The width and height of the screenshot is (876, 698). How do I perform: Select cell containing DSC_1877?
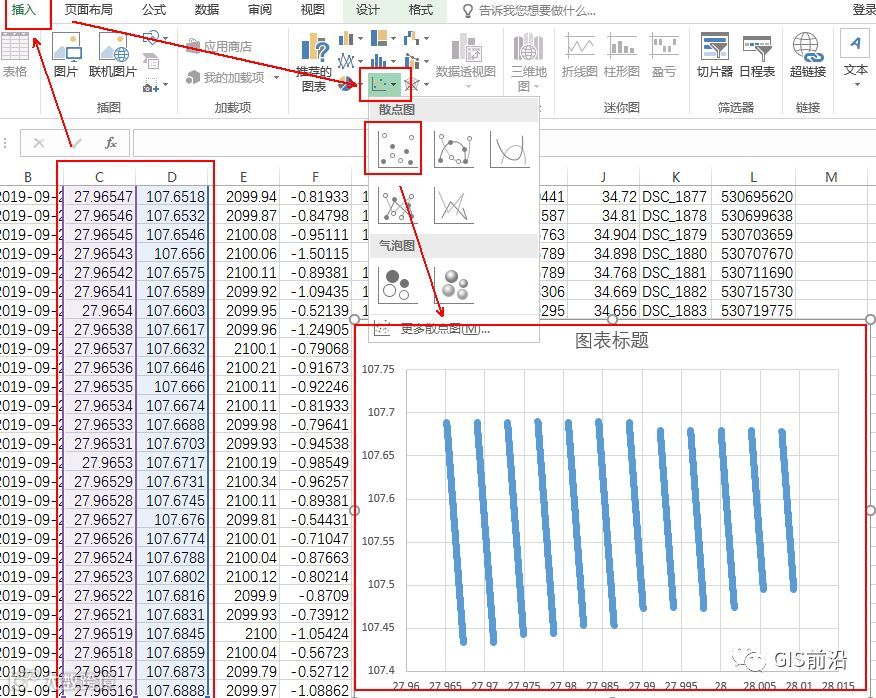(675, 196)
